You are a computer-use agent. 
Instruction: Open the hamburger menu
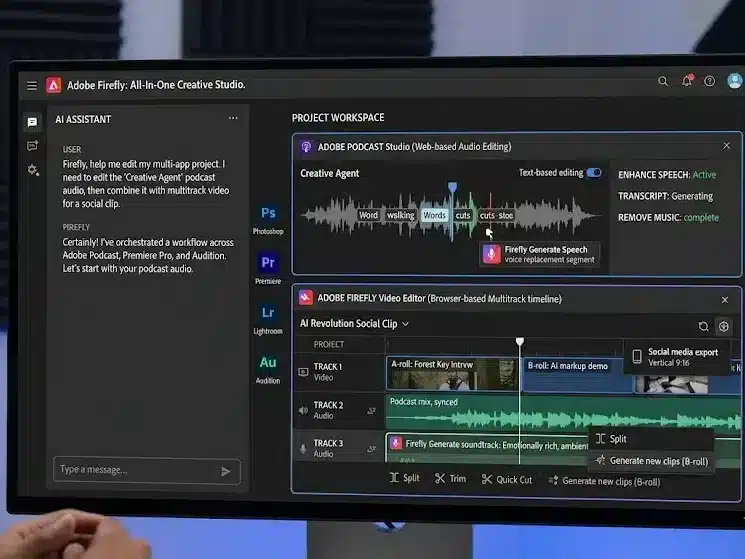(32, 85)
